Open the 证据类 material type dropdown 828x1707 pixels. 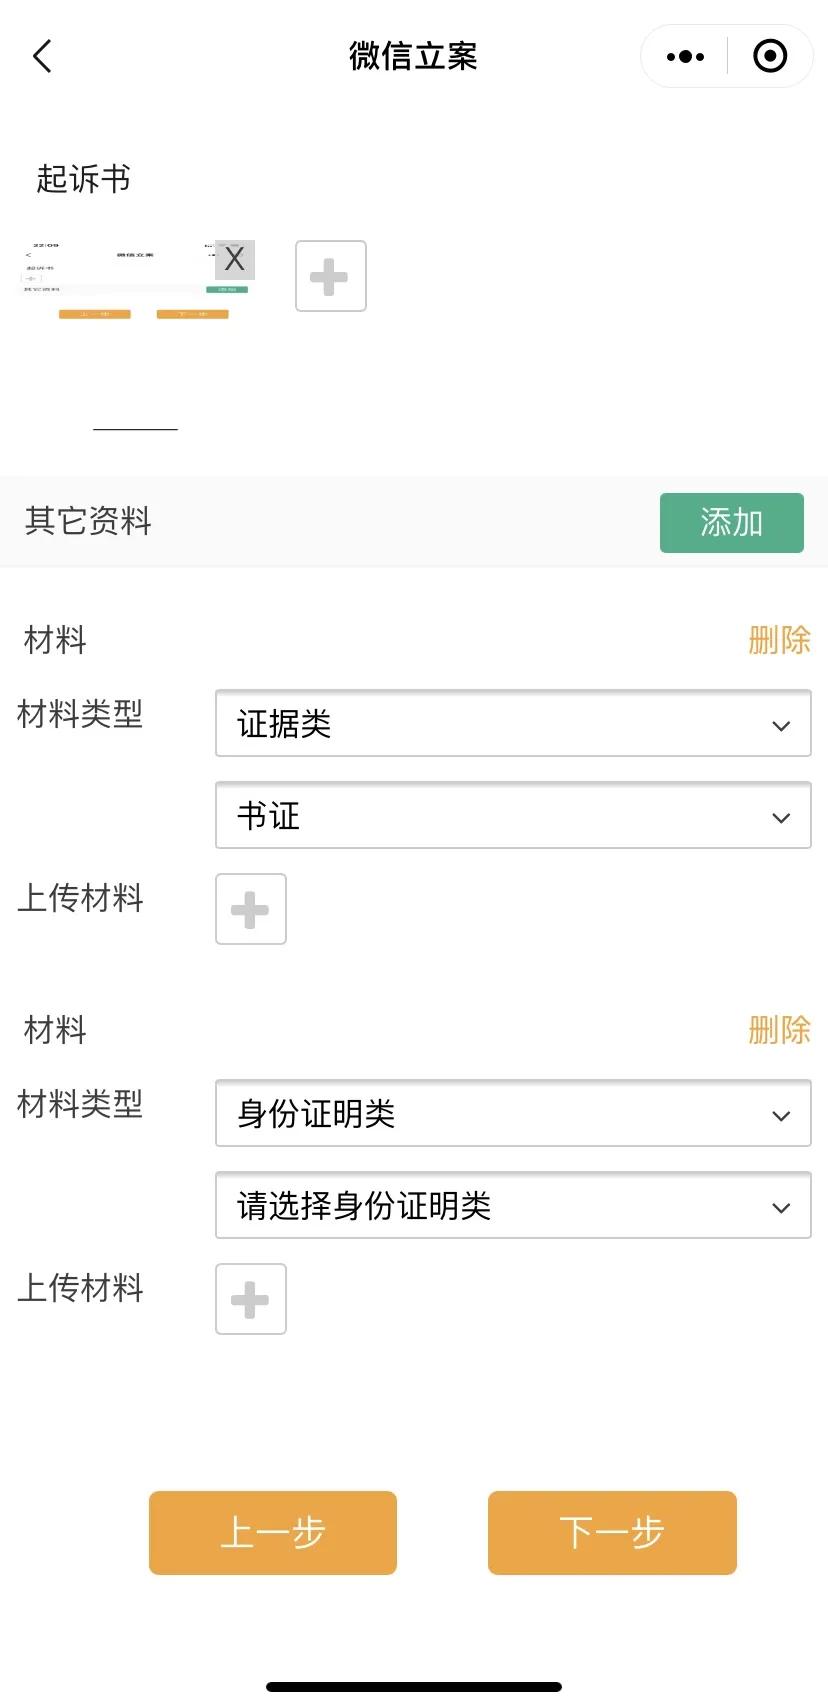513,724
